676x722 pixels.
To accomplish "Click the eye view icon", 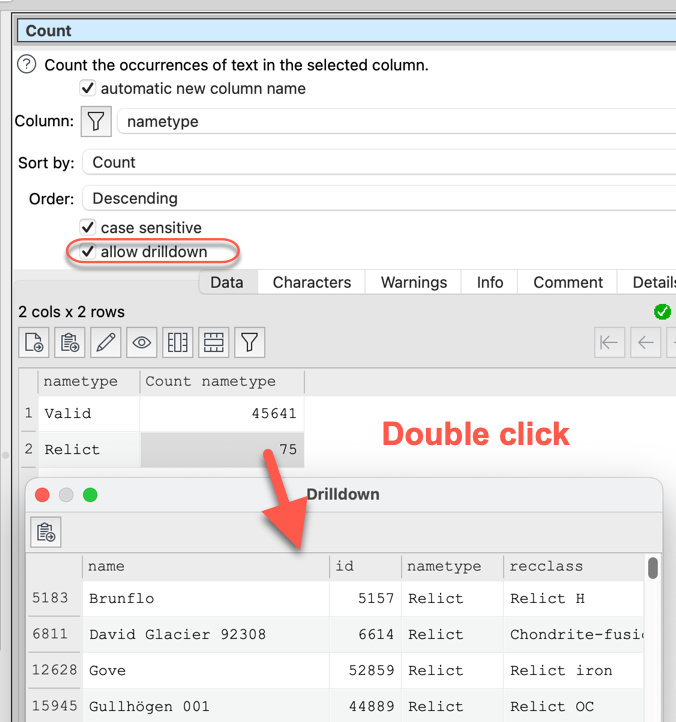I will [142, 343].
